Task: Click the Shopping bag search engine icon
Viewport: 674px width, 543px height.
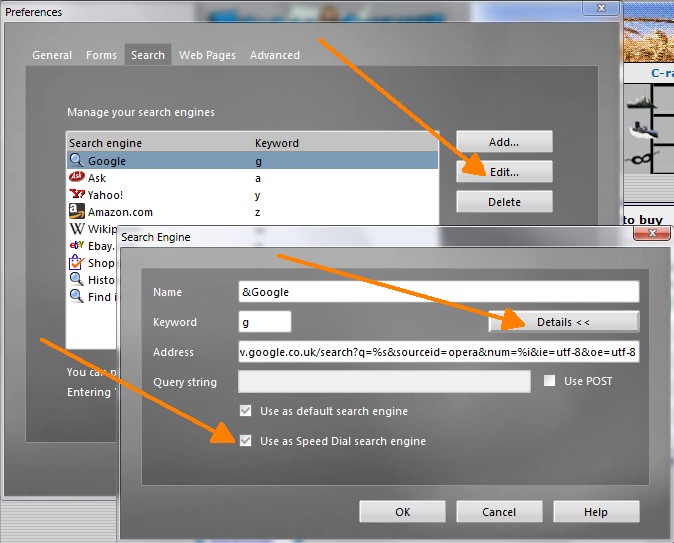Action: point(77,262)
